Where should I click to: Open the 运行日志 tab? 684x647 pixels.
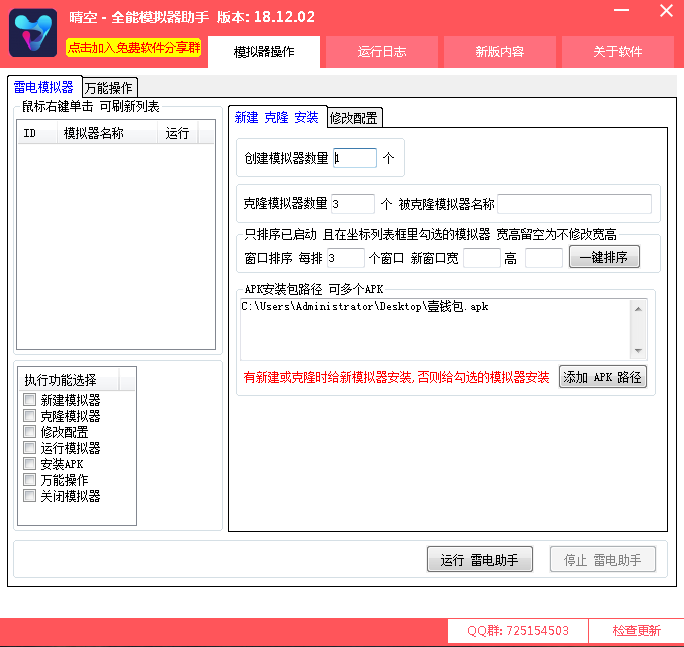coord(382,52)
